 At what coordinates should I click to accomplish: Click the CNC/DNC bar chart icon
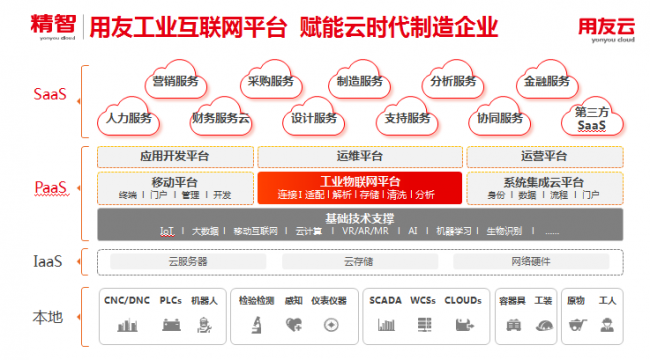pyautogui.click(x=127, y=325)
